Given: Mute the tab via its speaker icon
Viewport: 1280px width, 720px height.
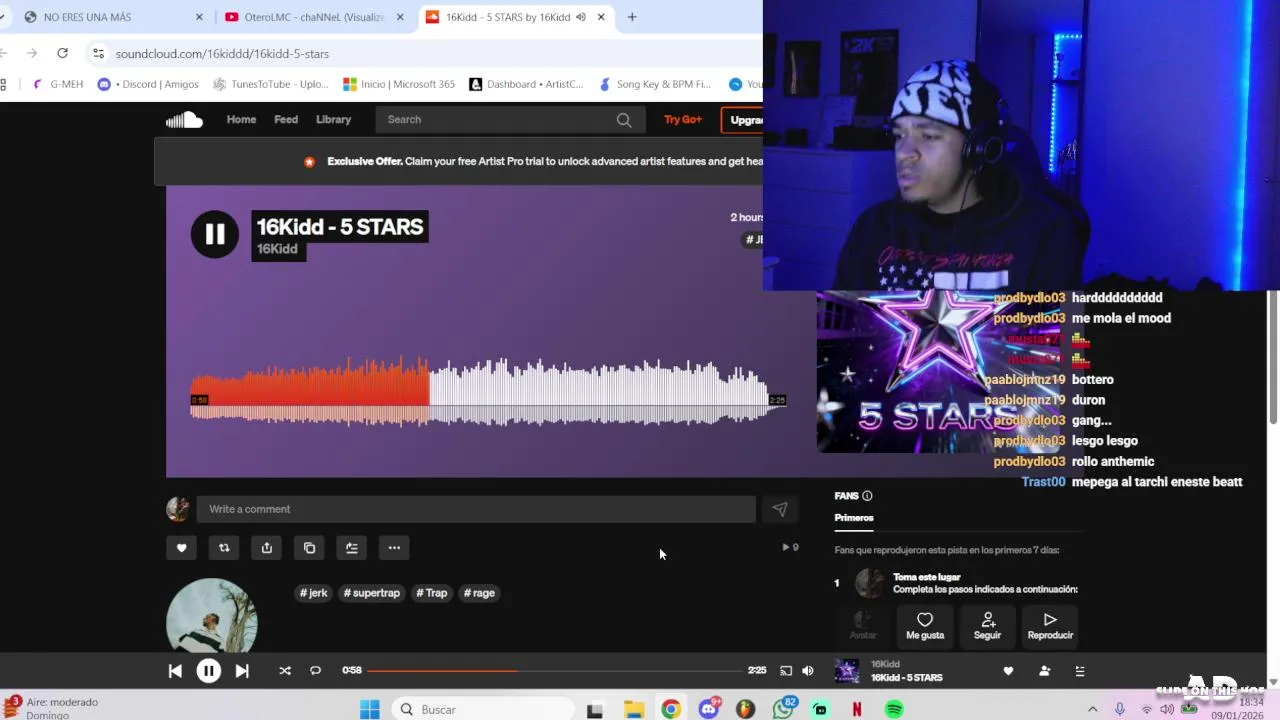Looking at the screenshot, I should point(581,17).
